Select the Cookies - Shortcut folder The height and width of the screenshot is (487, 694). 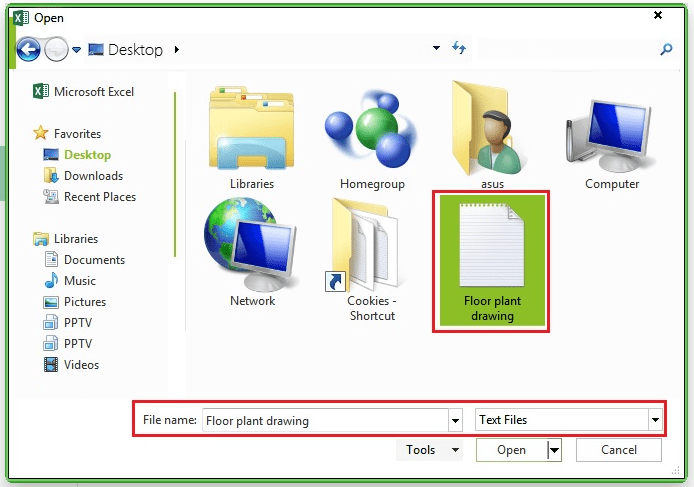coord(369,245)
